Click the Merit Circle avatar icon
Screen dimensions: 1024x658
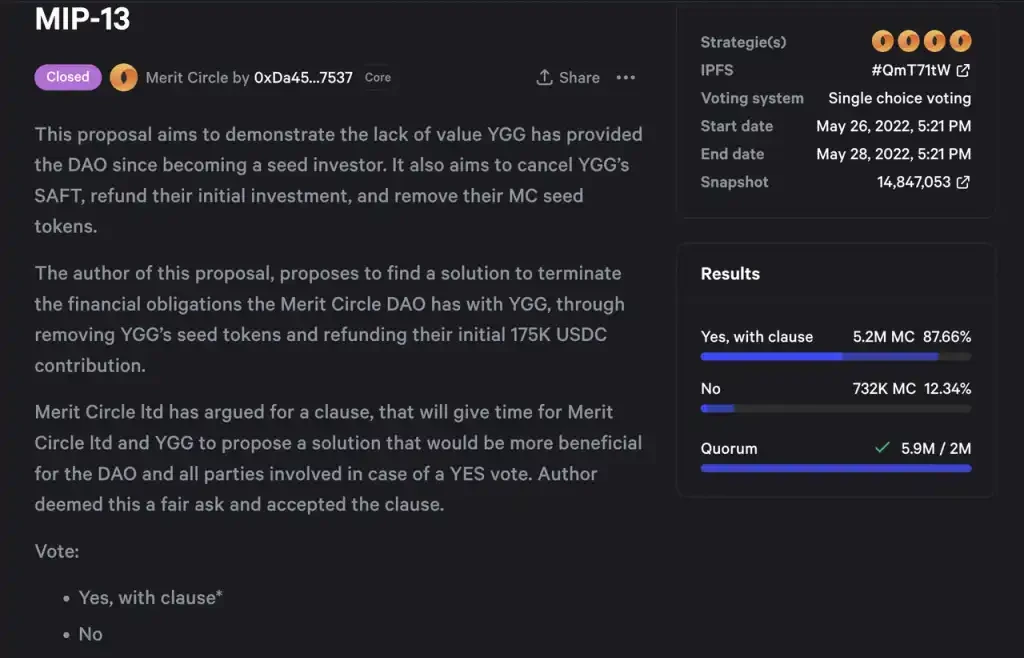(x=124, y=78)
